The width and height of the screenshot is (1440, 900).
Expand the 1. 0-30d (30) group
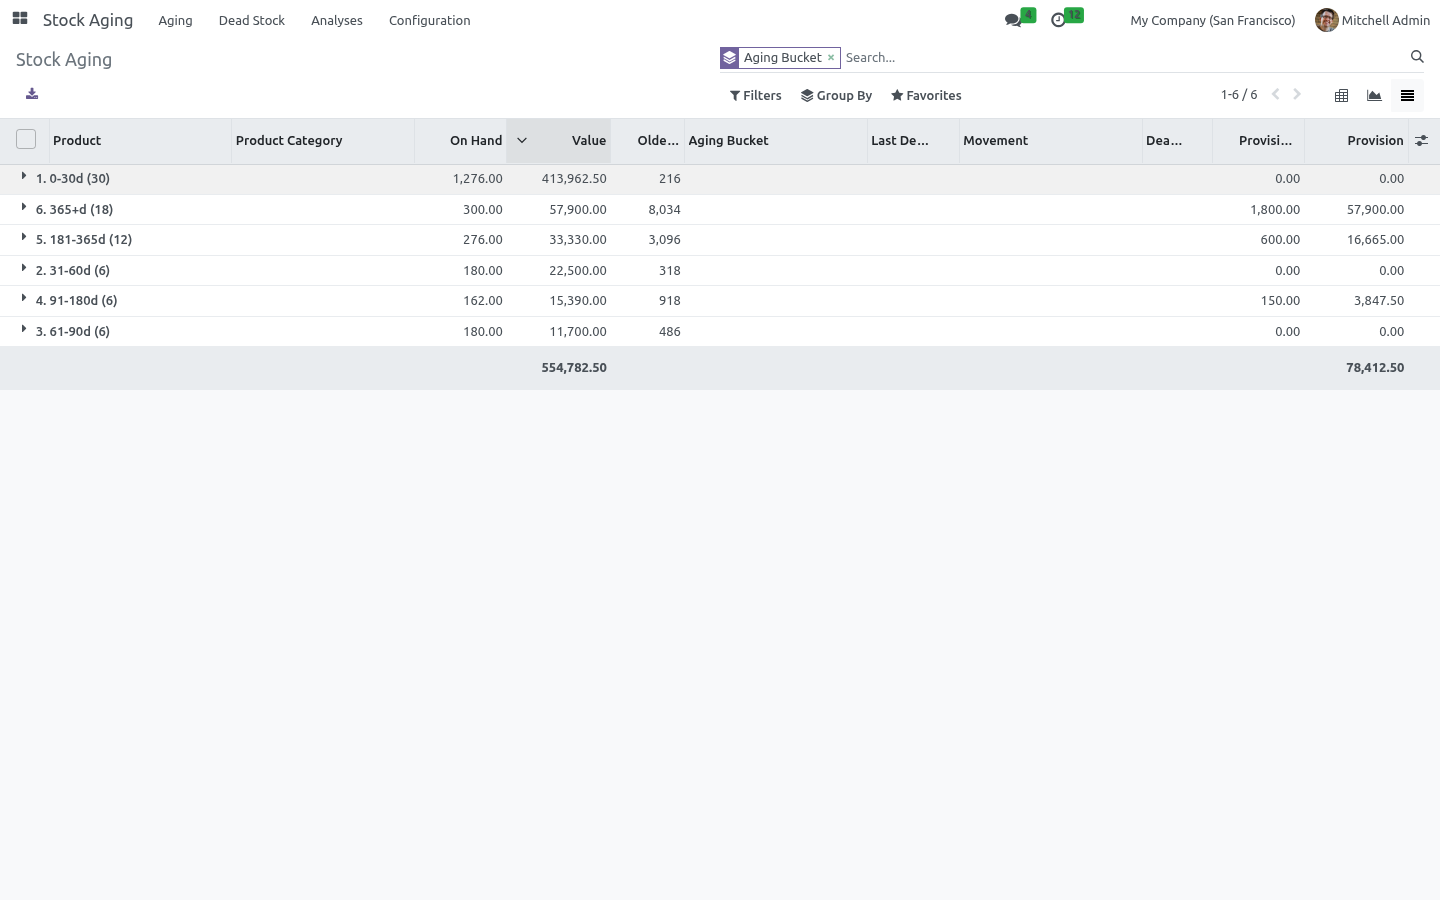[x=24, y=177]
